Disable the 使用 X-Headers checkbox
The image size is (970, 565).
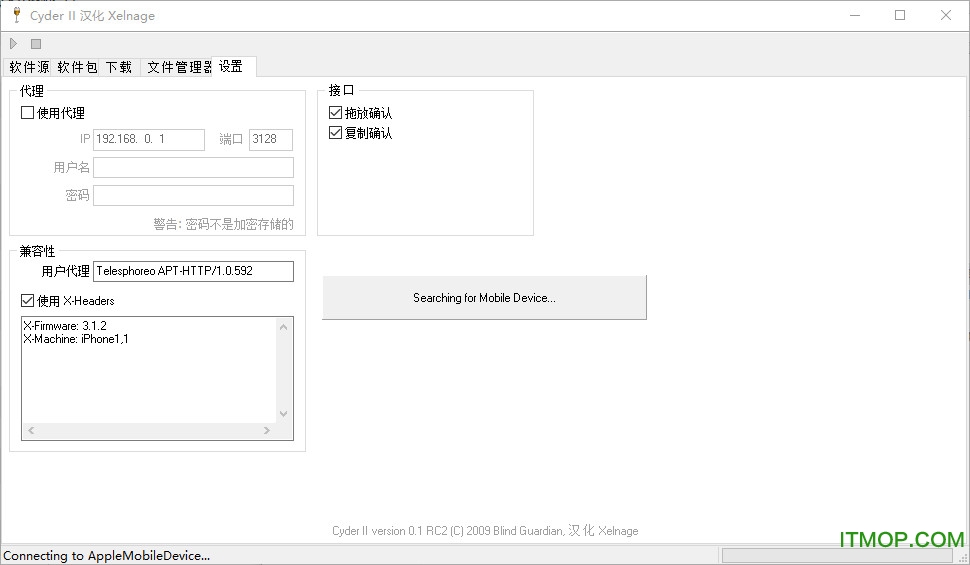click(28, 300)
